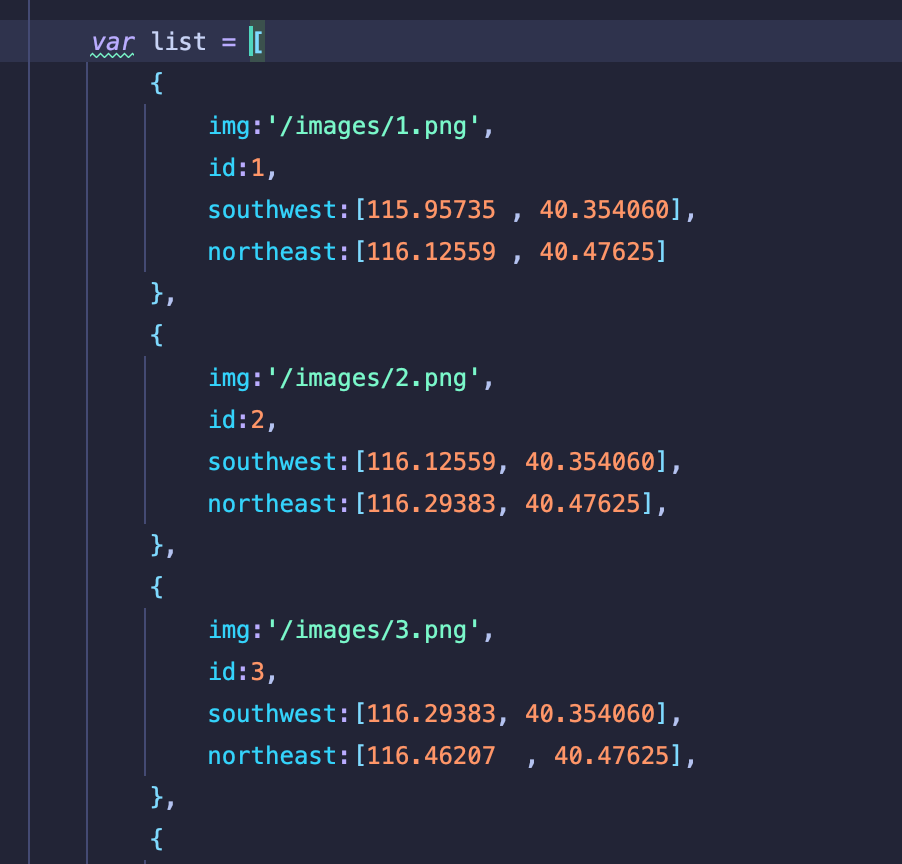Click 40.354060 in the third object
This screenshot has height=864, width=902.
click(x=590, y=714)
